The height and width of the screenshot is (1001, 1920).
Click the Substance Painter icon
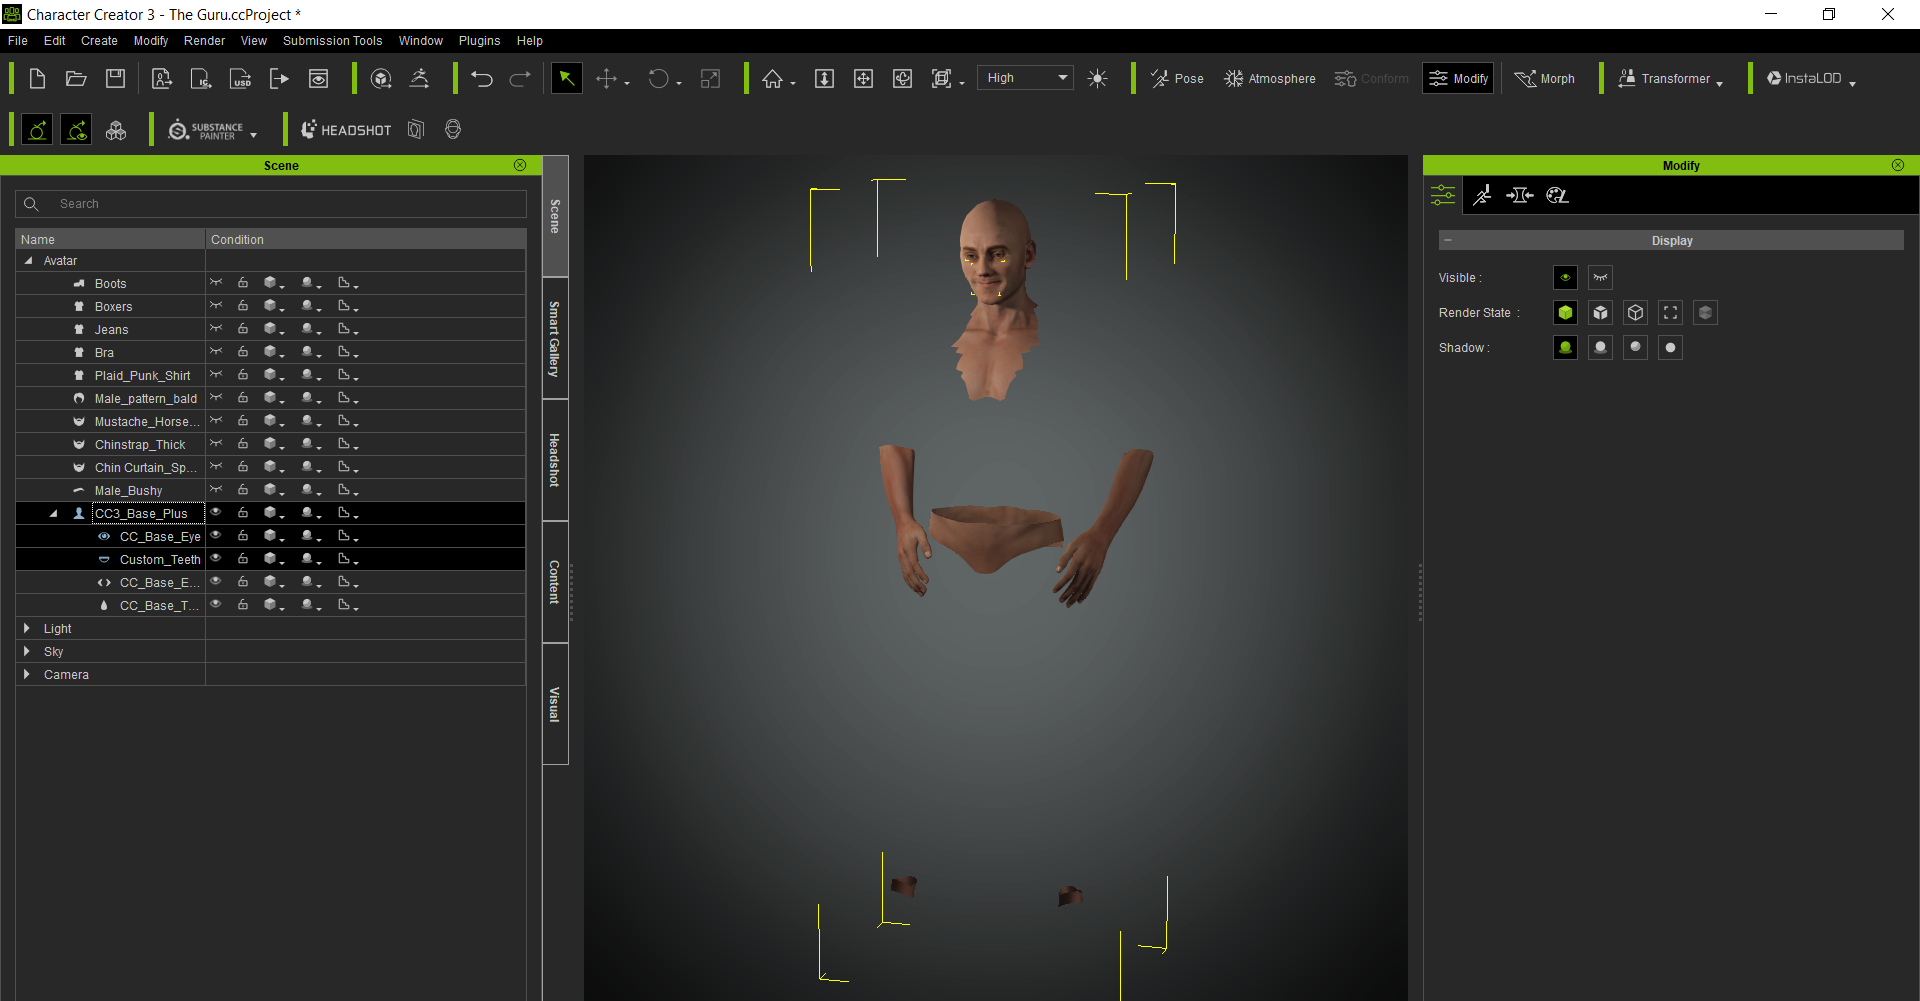pos(205,130)
